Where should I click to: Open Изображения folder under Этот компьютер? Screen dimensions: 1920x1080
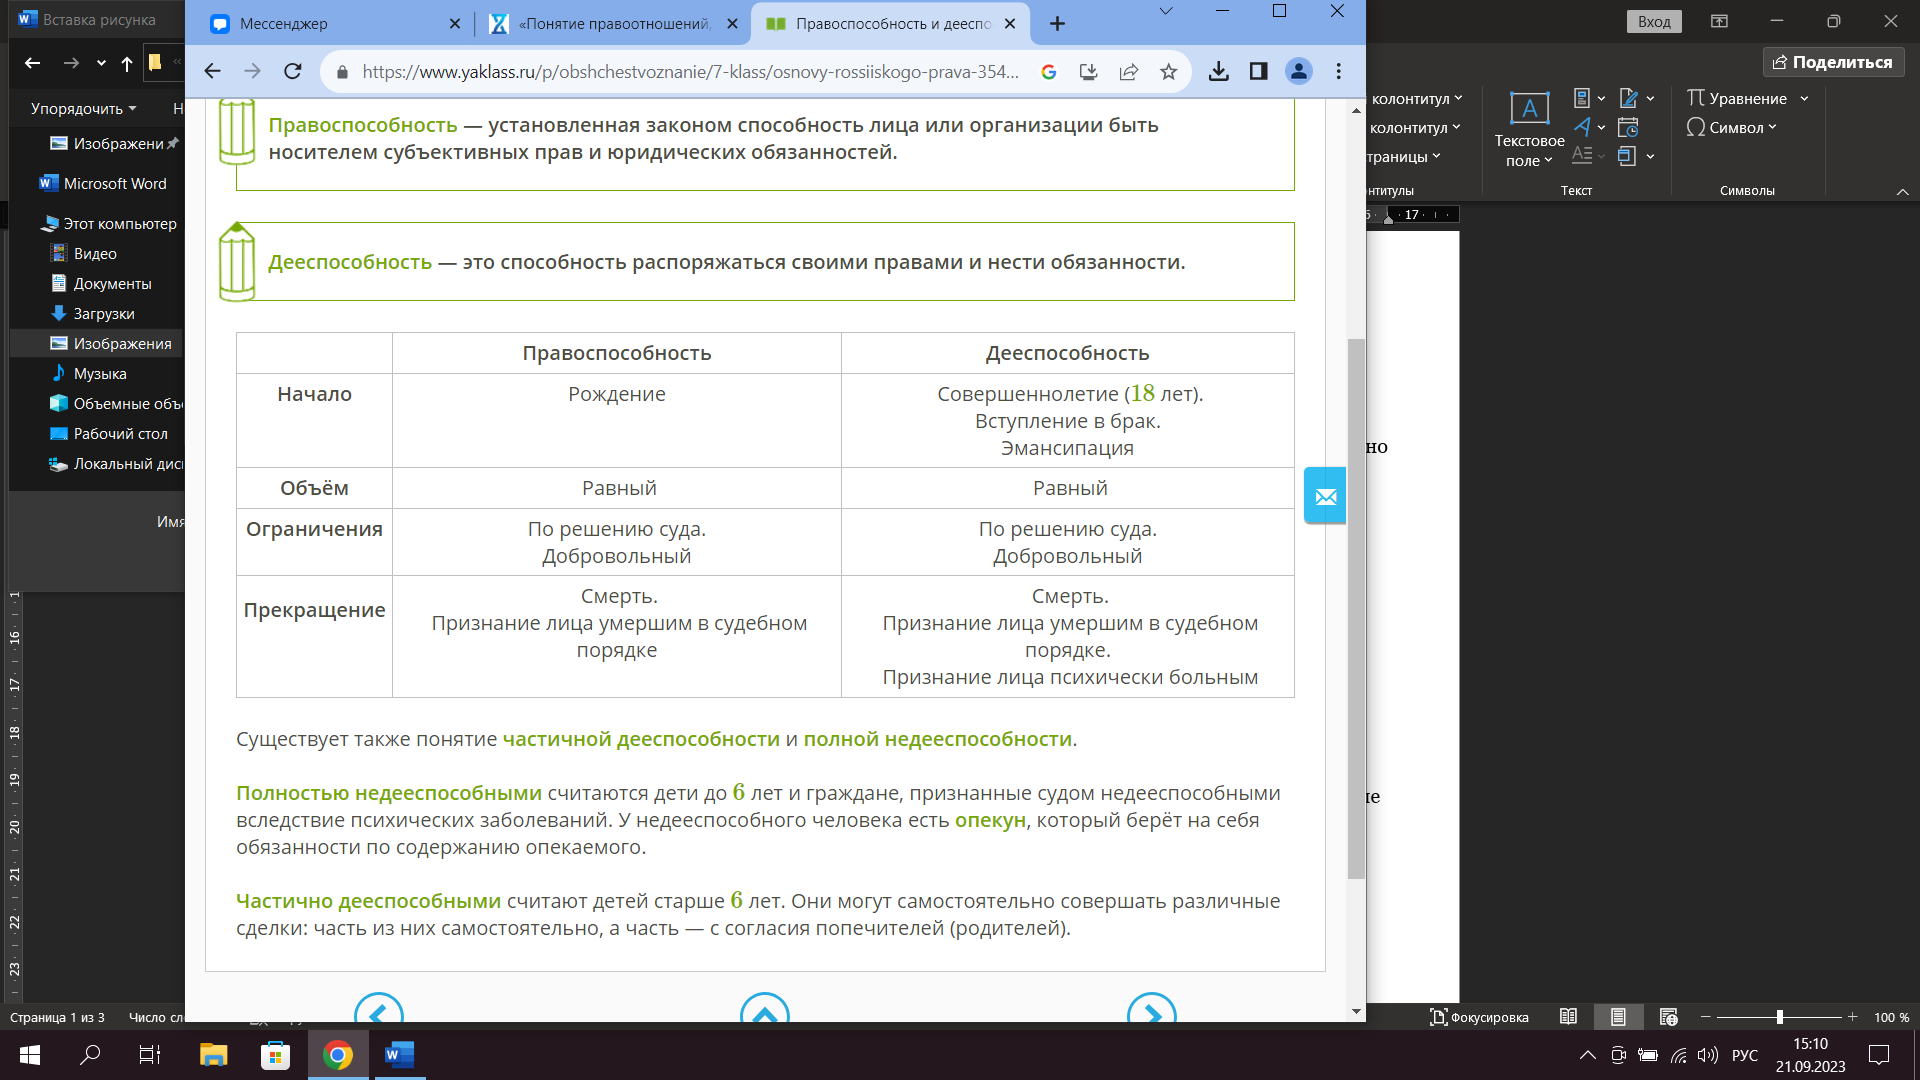pyautogui.click(x=111, y=343)
